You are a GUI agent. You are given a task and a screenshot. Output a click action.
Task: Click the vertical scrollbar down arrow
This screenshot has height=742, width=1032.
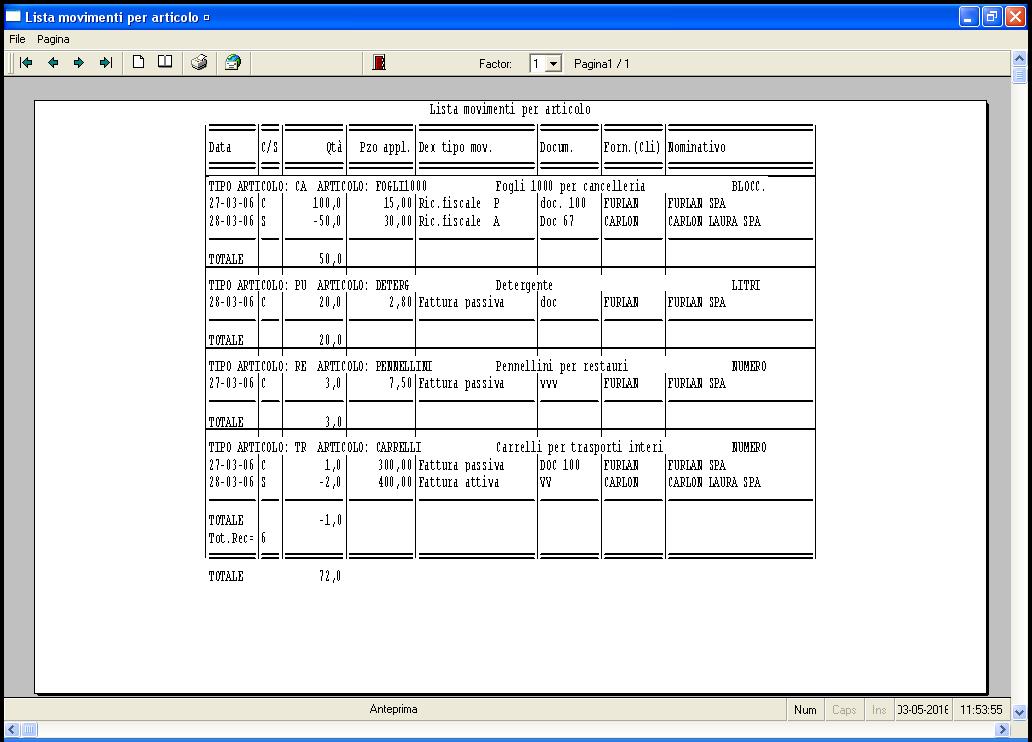(x=1019, y=712)
